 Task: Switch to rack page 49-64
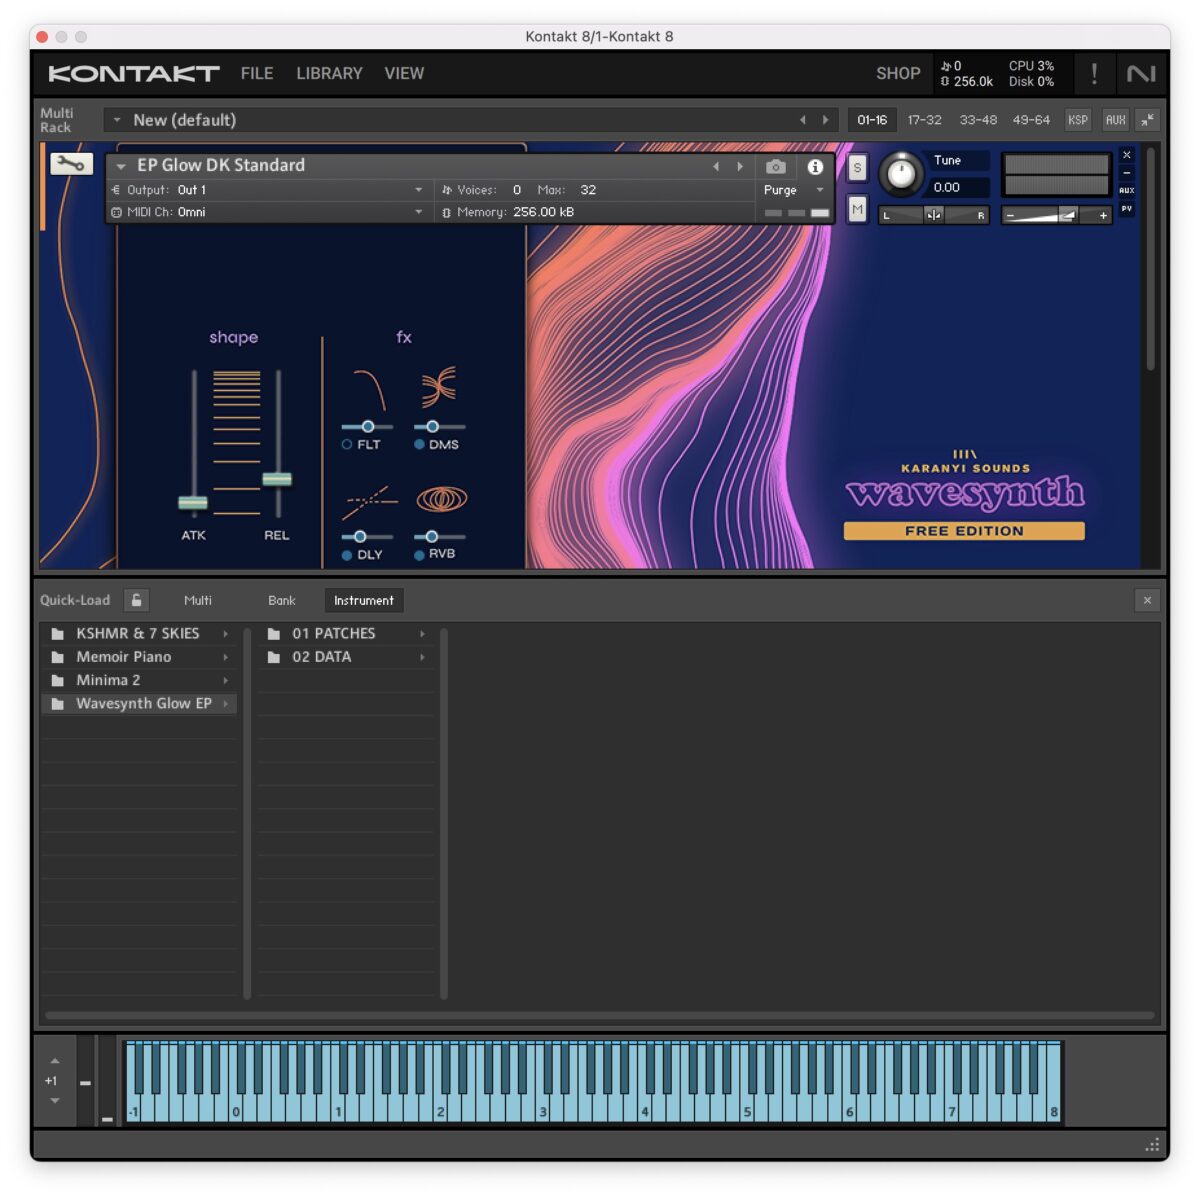(x=1031, y=120)
